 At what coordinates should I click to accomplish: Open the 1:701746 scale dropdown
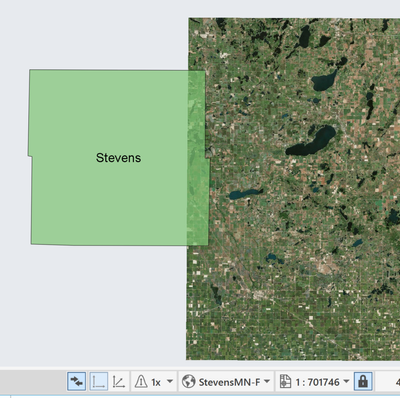pyautogui.click(x=346, y=381)
